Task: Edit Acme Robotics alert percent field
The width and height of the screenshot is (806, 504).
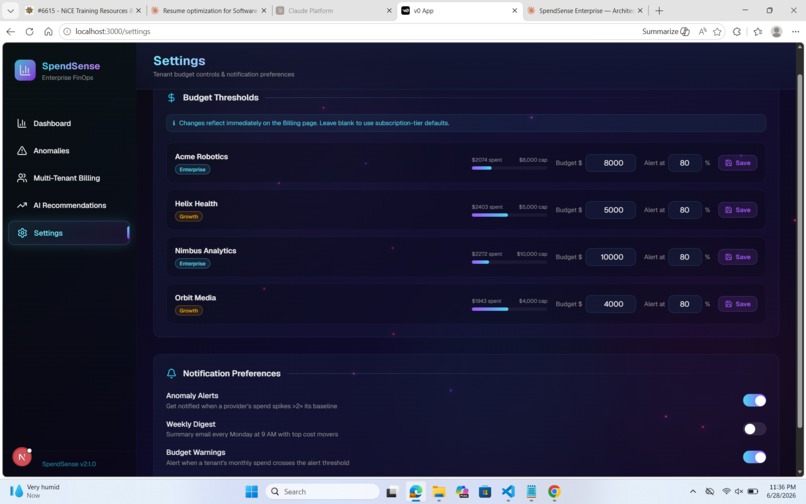Action: click(x=685, y=163)
